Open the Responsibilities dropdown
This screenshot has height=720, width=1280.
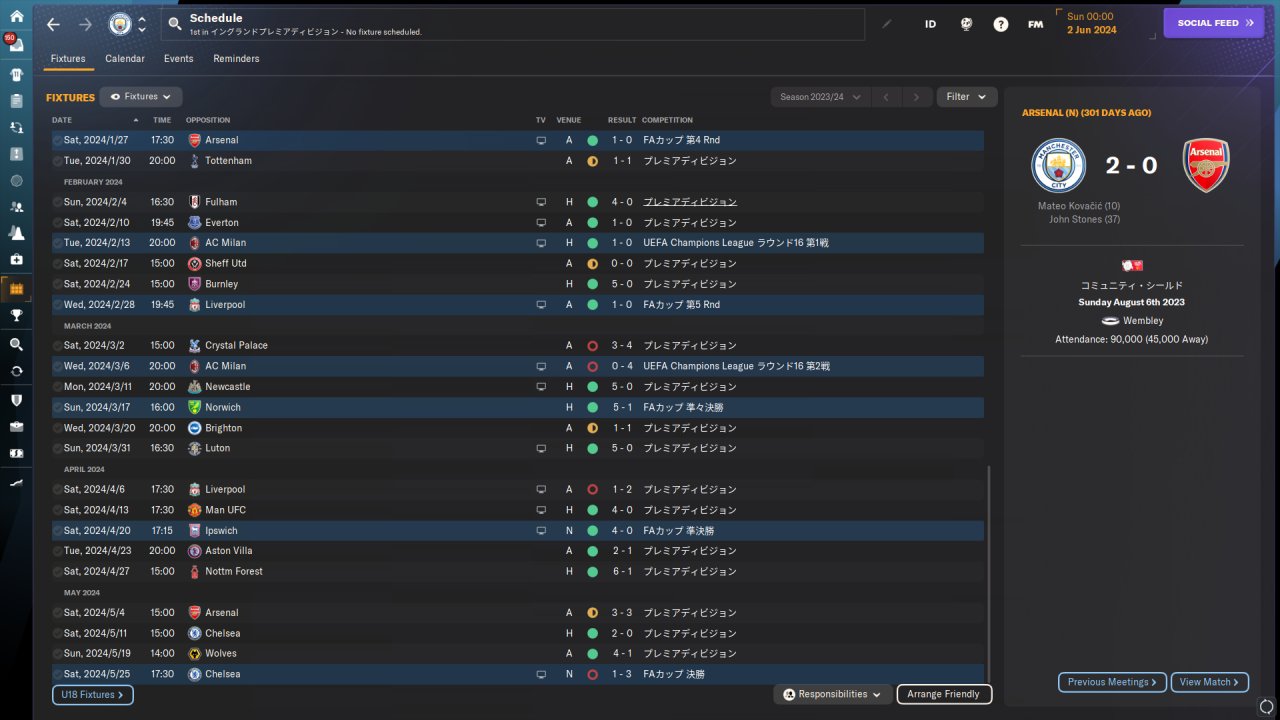833,694
